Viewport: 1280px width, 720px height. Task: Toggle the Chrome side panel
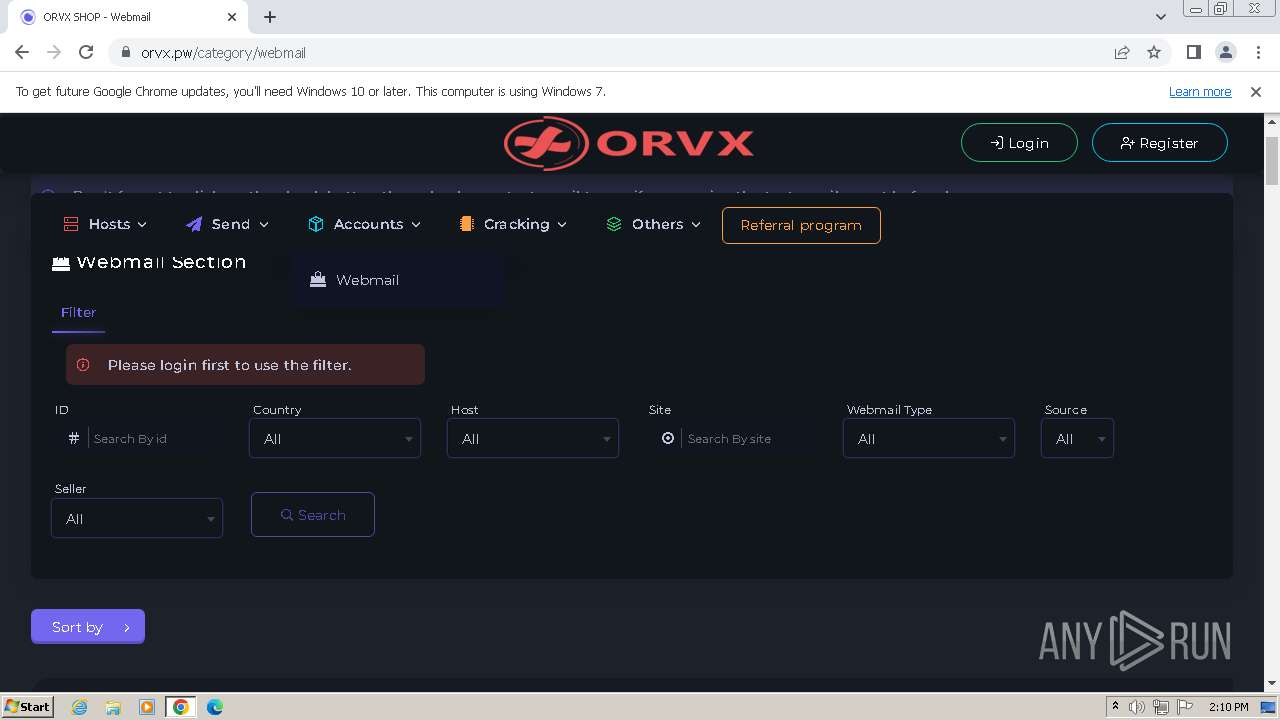1193,52
